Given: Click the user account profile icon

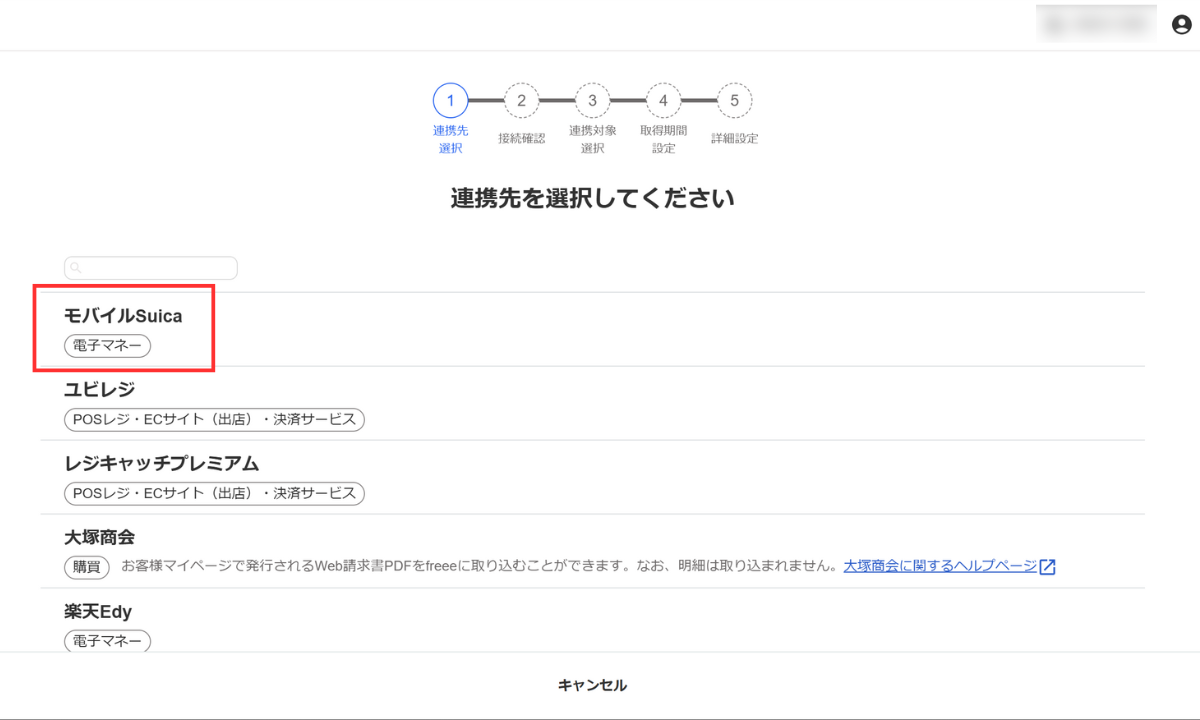Looking at the screenshot, I should 1182,25.
